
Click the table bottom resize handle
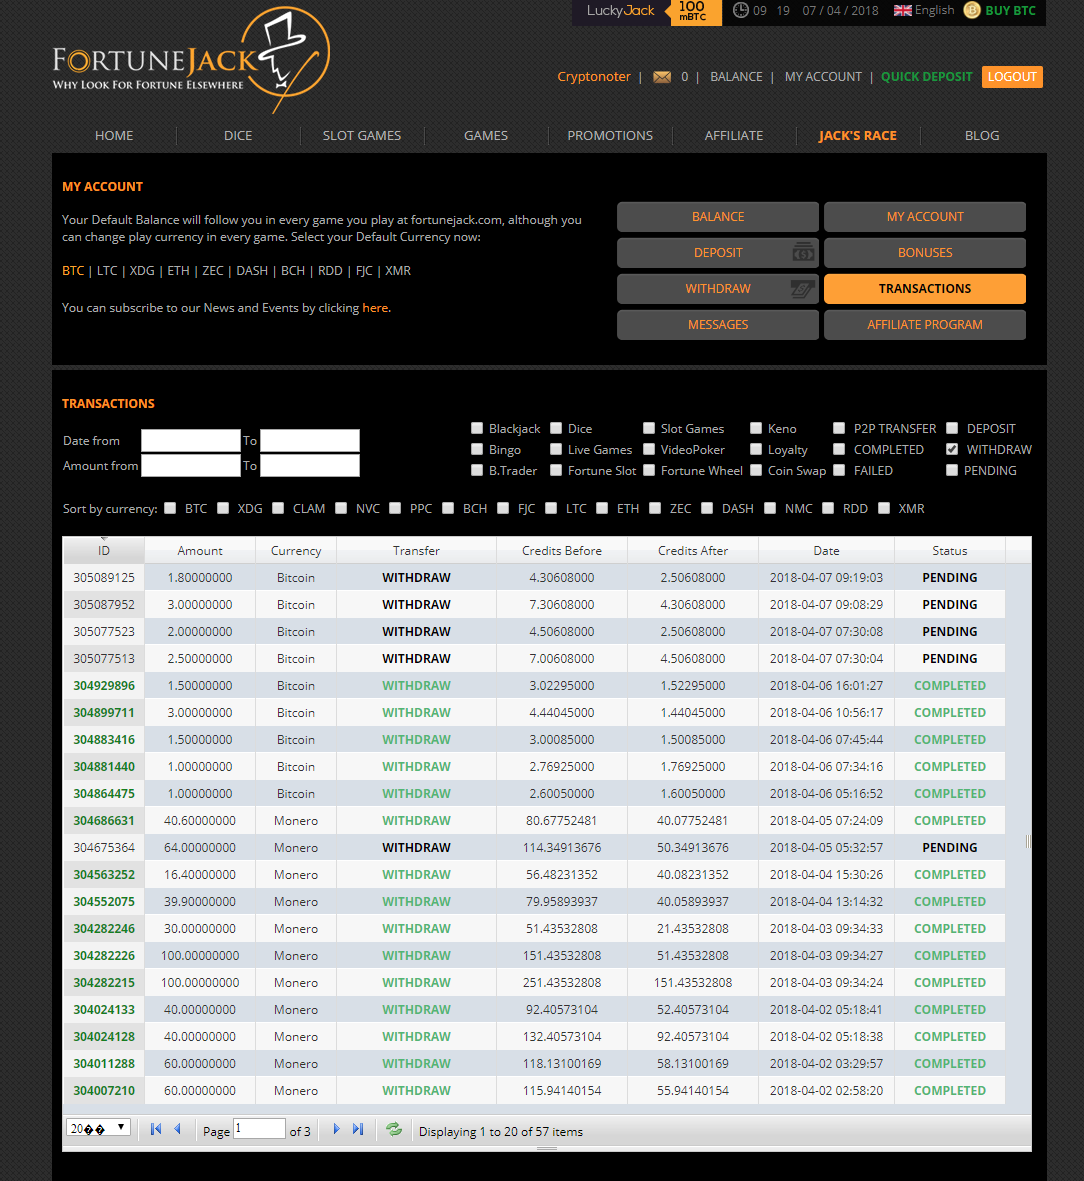pos(547,1149)
